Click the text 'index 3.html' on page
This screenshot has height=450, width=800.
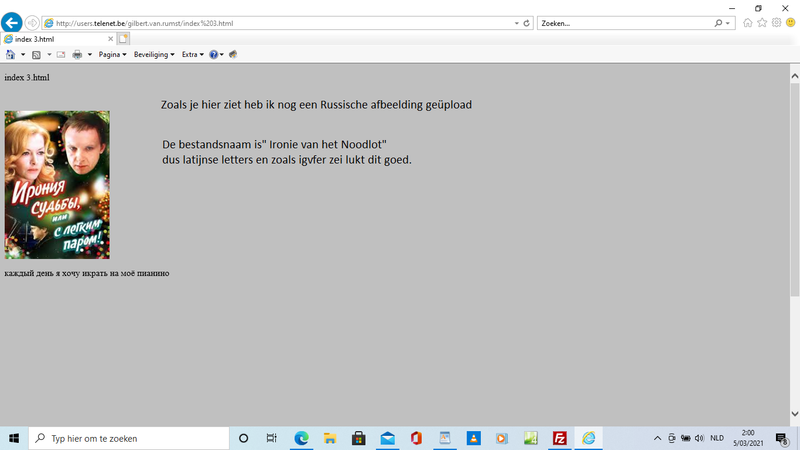27,78
